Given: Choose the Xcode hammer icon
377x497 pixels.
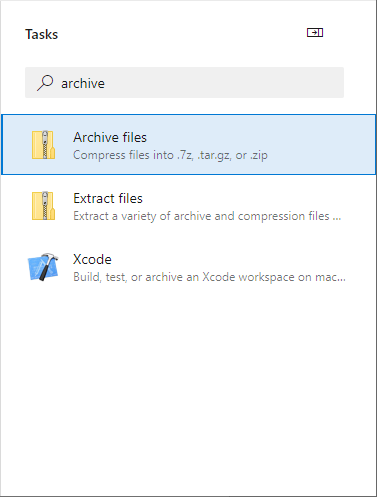Looking at the screenshot, I should [x=43, y=267].
